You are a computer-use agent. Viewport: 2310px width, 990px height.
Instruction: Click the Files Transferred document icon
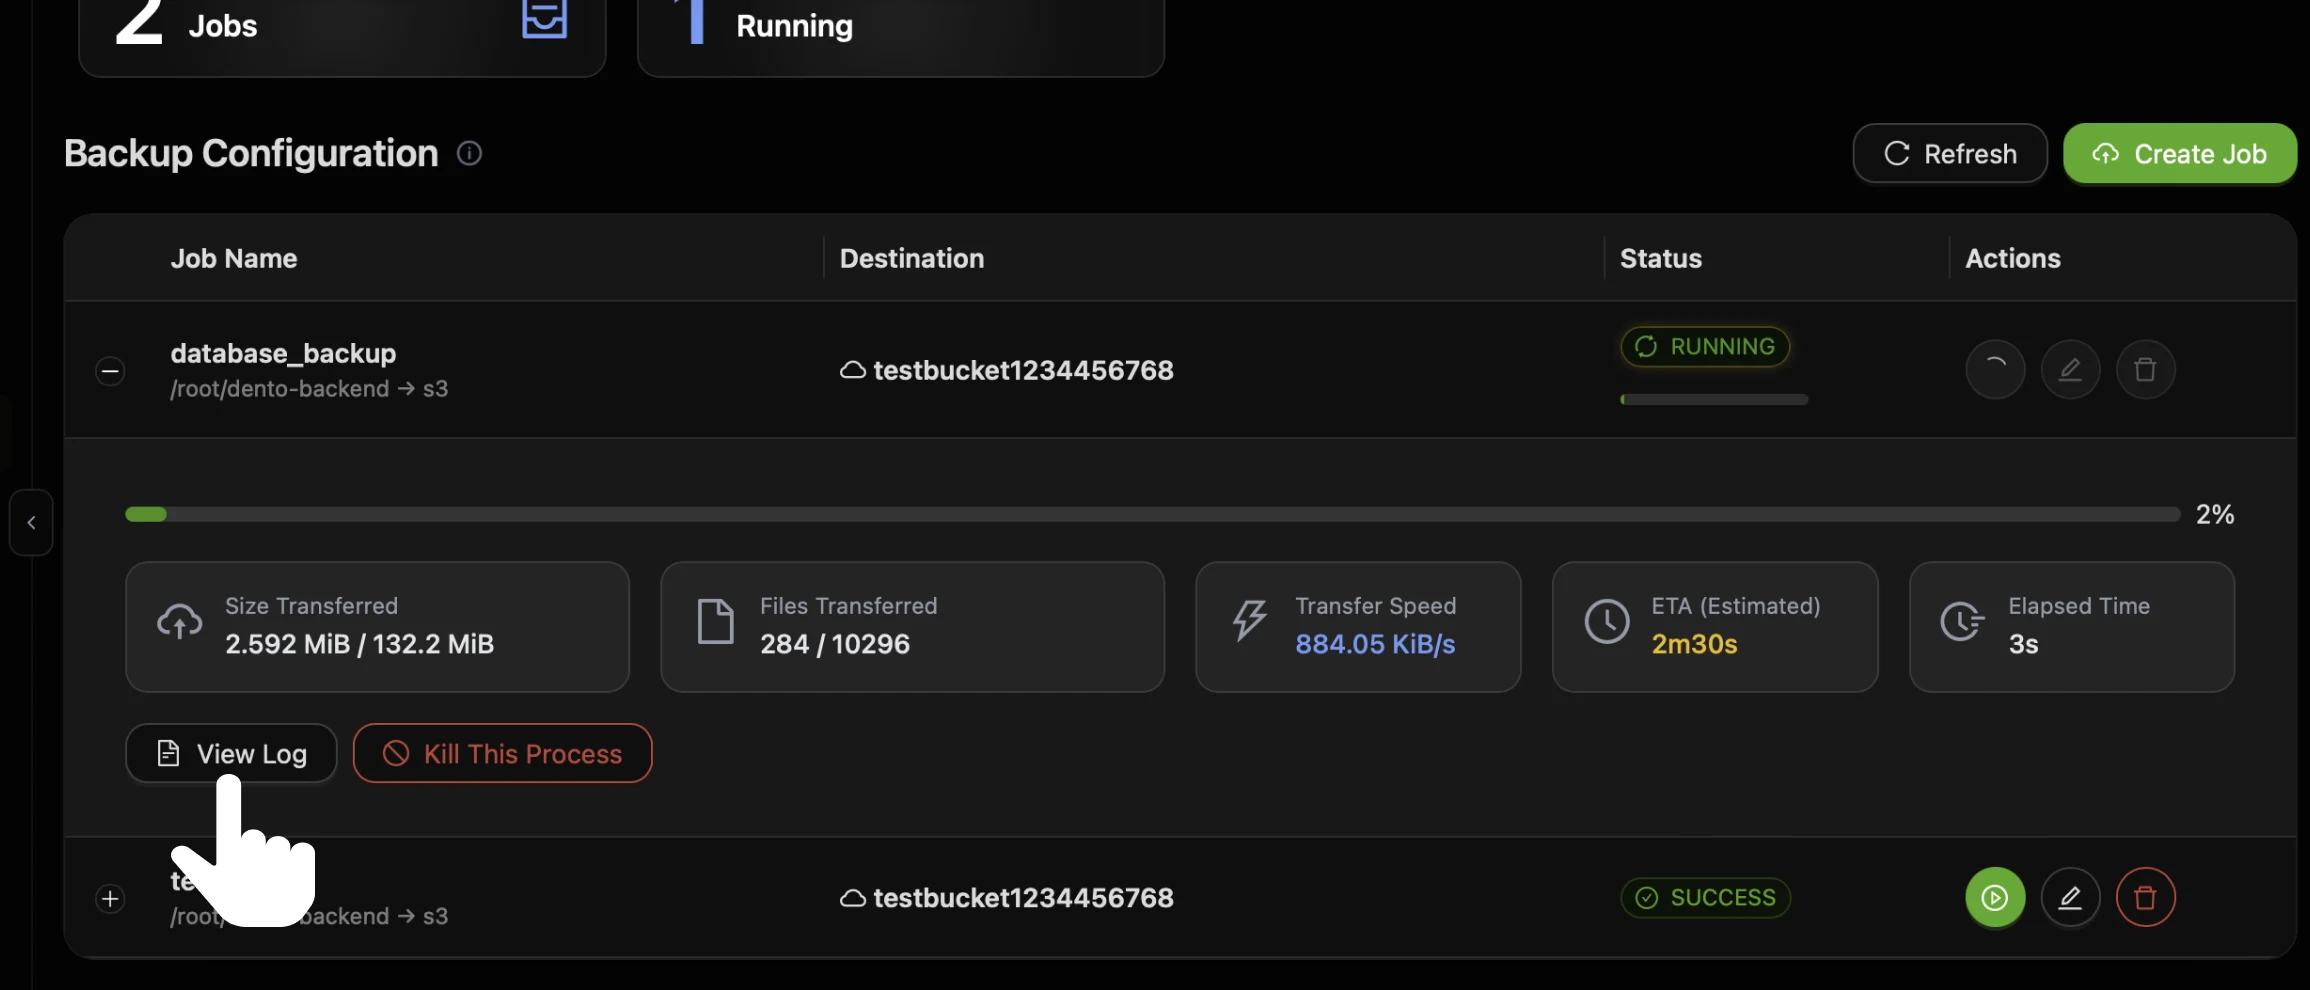coord(715,622)
